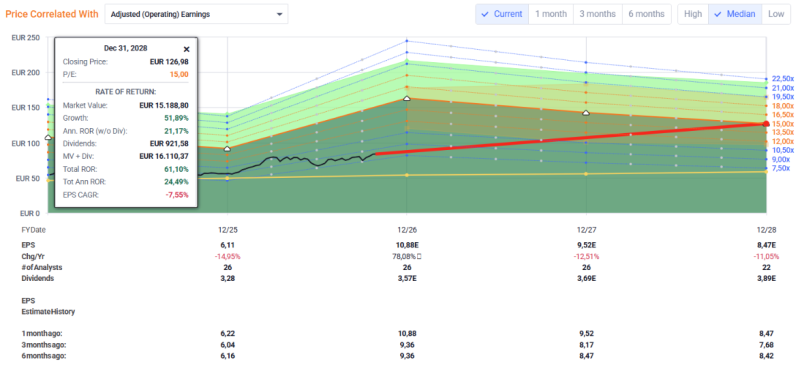This screenshot has height=373, width=800.
Task: Click the 7,50x multiple legend label
Action: tap(781, 168)
